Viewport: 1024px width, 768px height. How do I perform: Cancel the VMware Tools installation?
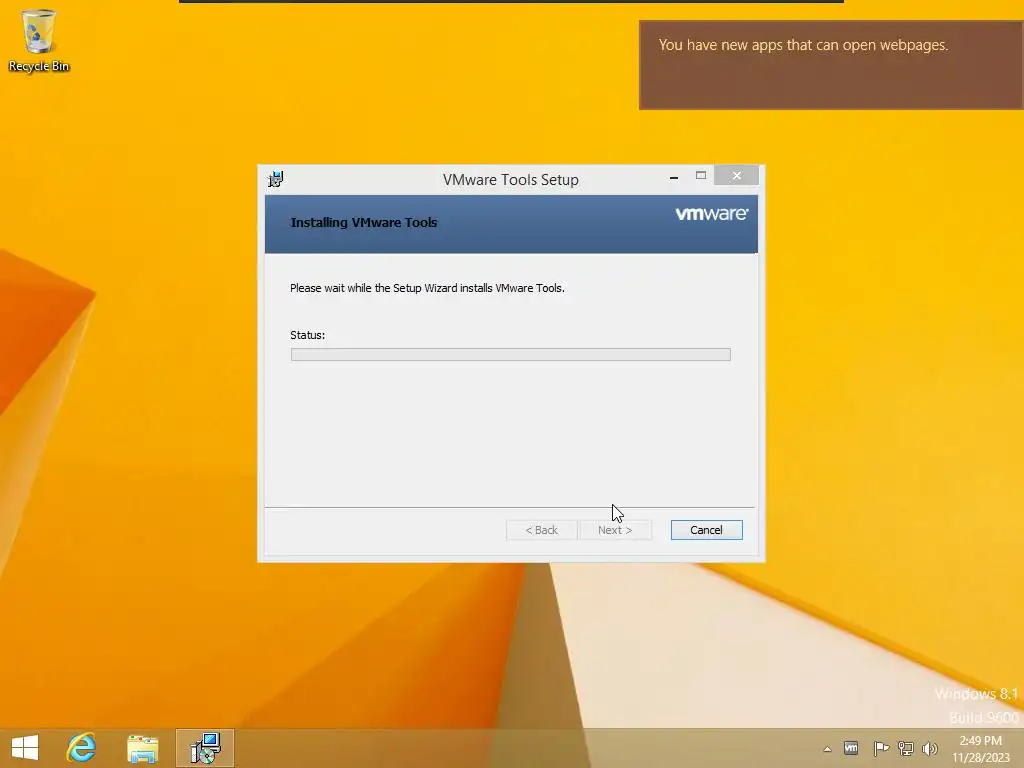pos(707,530)
